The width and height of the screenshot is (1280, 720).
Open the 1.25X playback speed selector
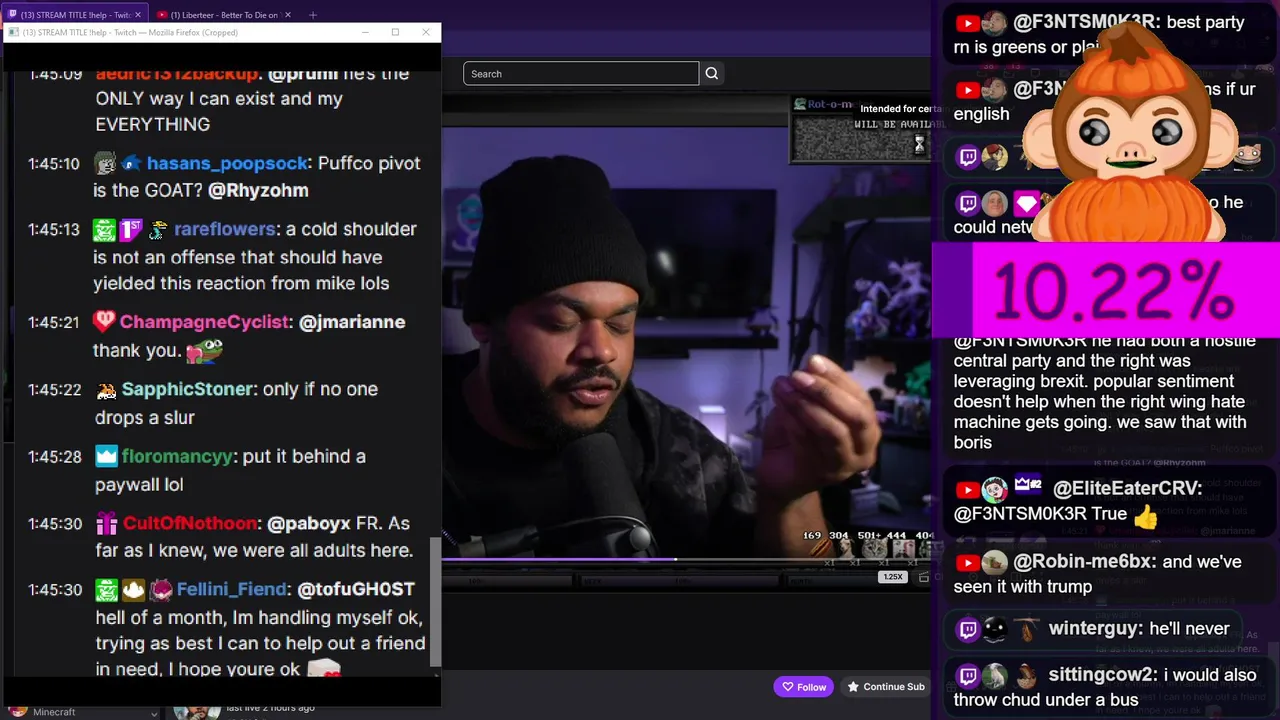(893, 577)
